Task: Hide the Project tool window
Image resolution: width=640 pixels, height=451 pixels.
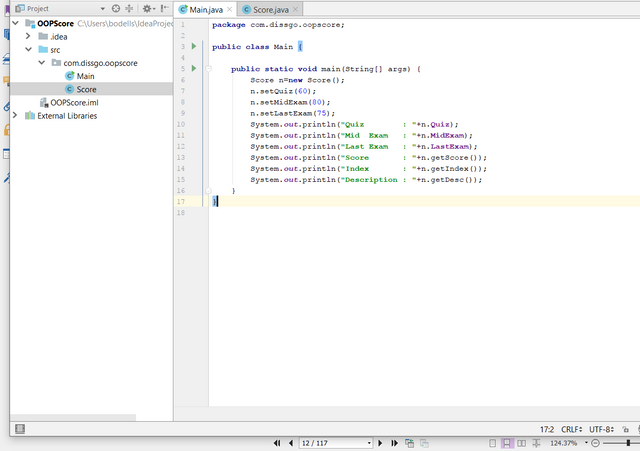Action: pyautogui.click(x=164, y=9)
